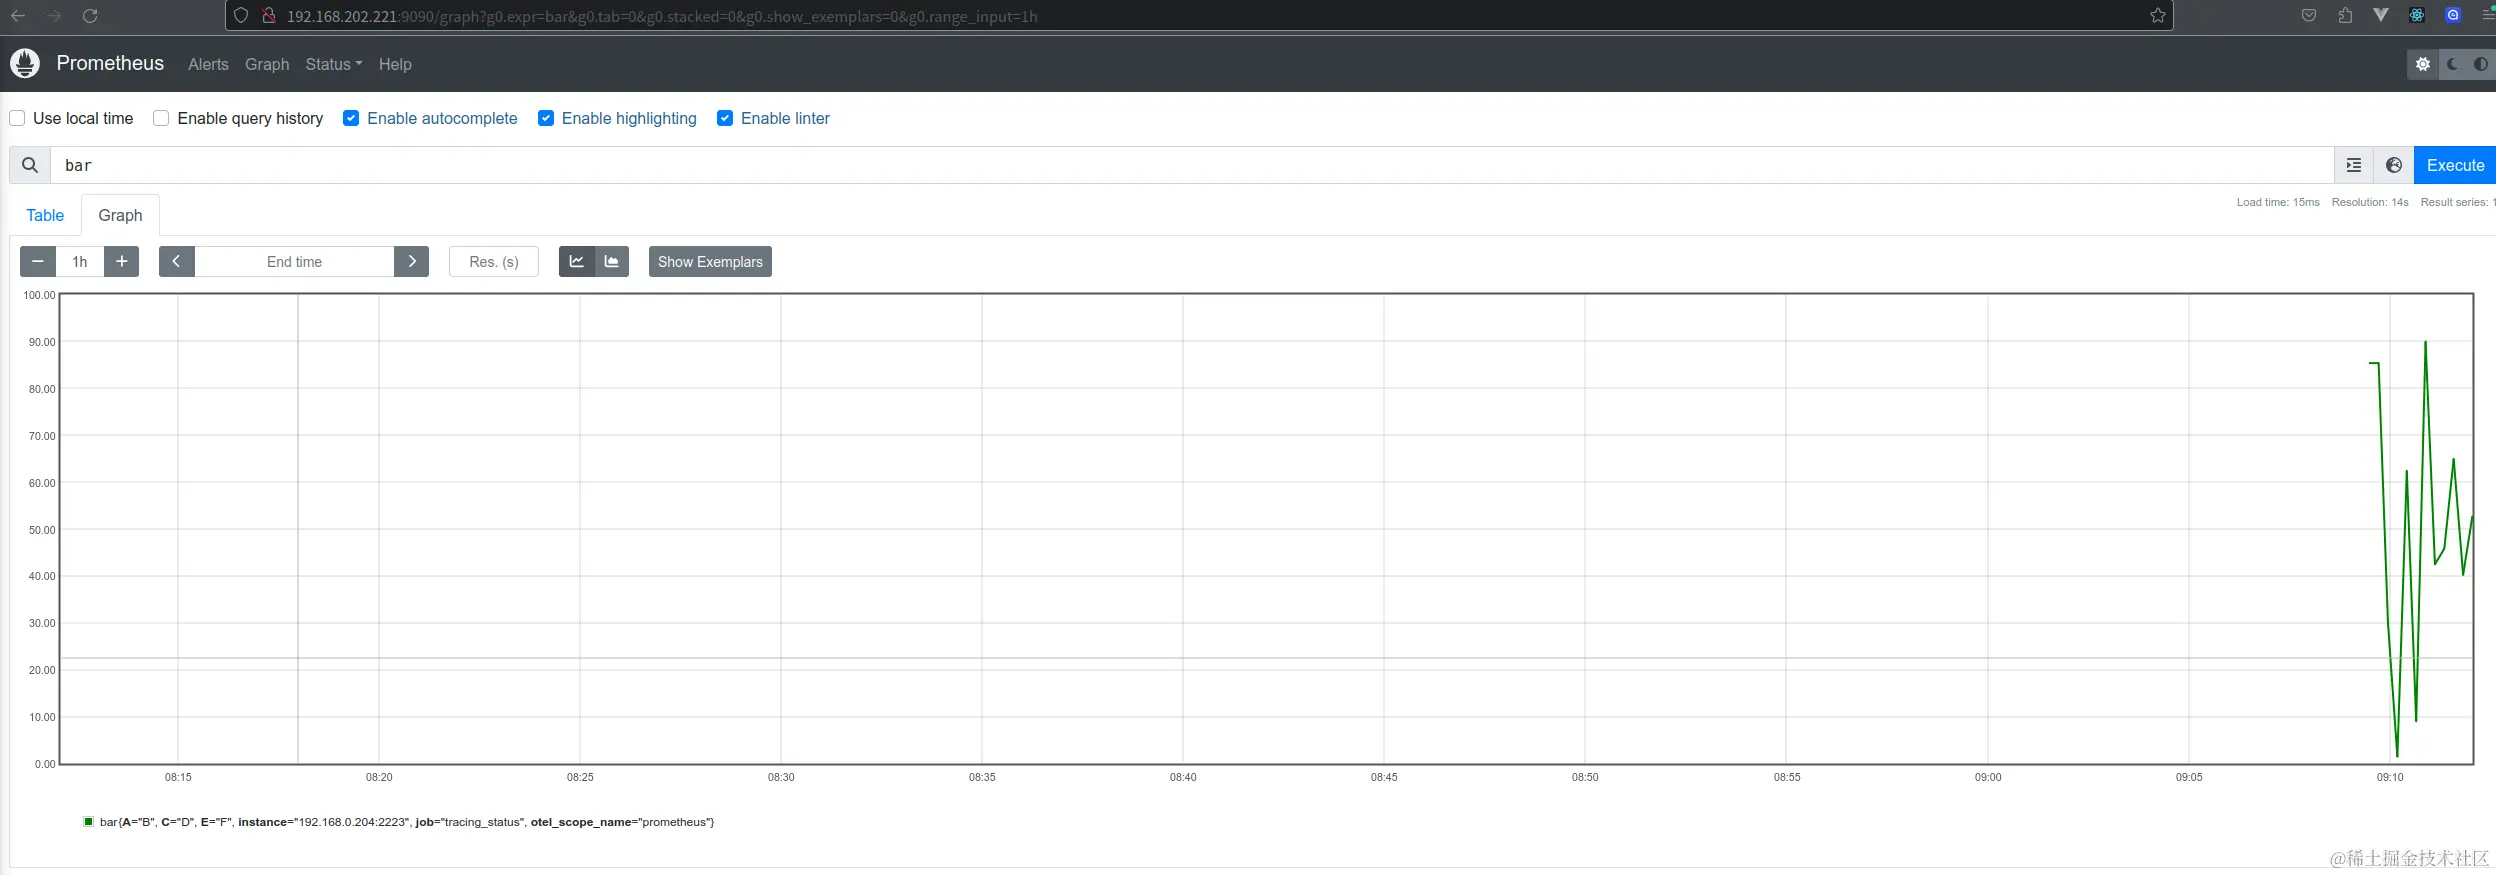This screenshot has width=2496, height=875.
Task: Move end time forward with right chevron
Action: click(411, 262)
